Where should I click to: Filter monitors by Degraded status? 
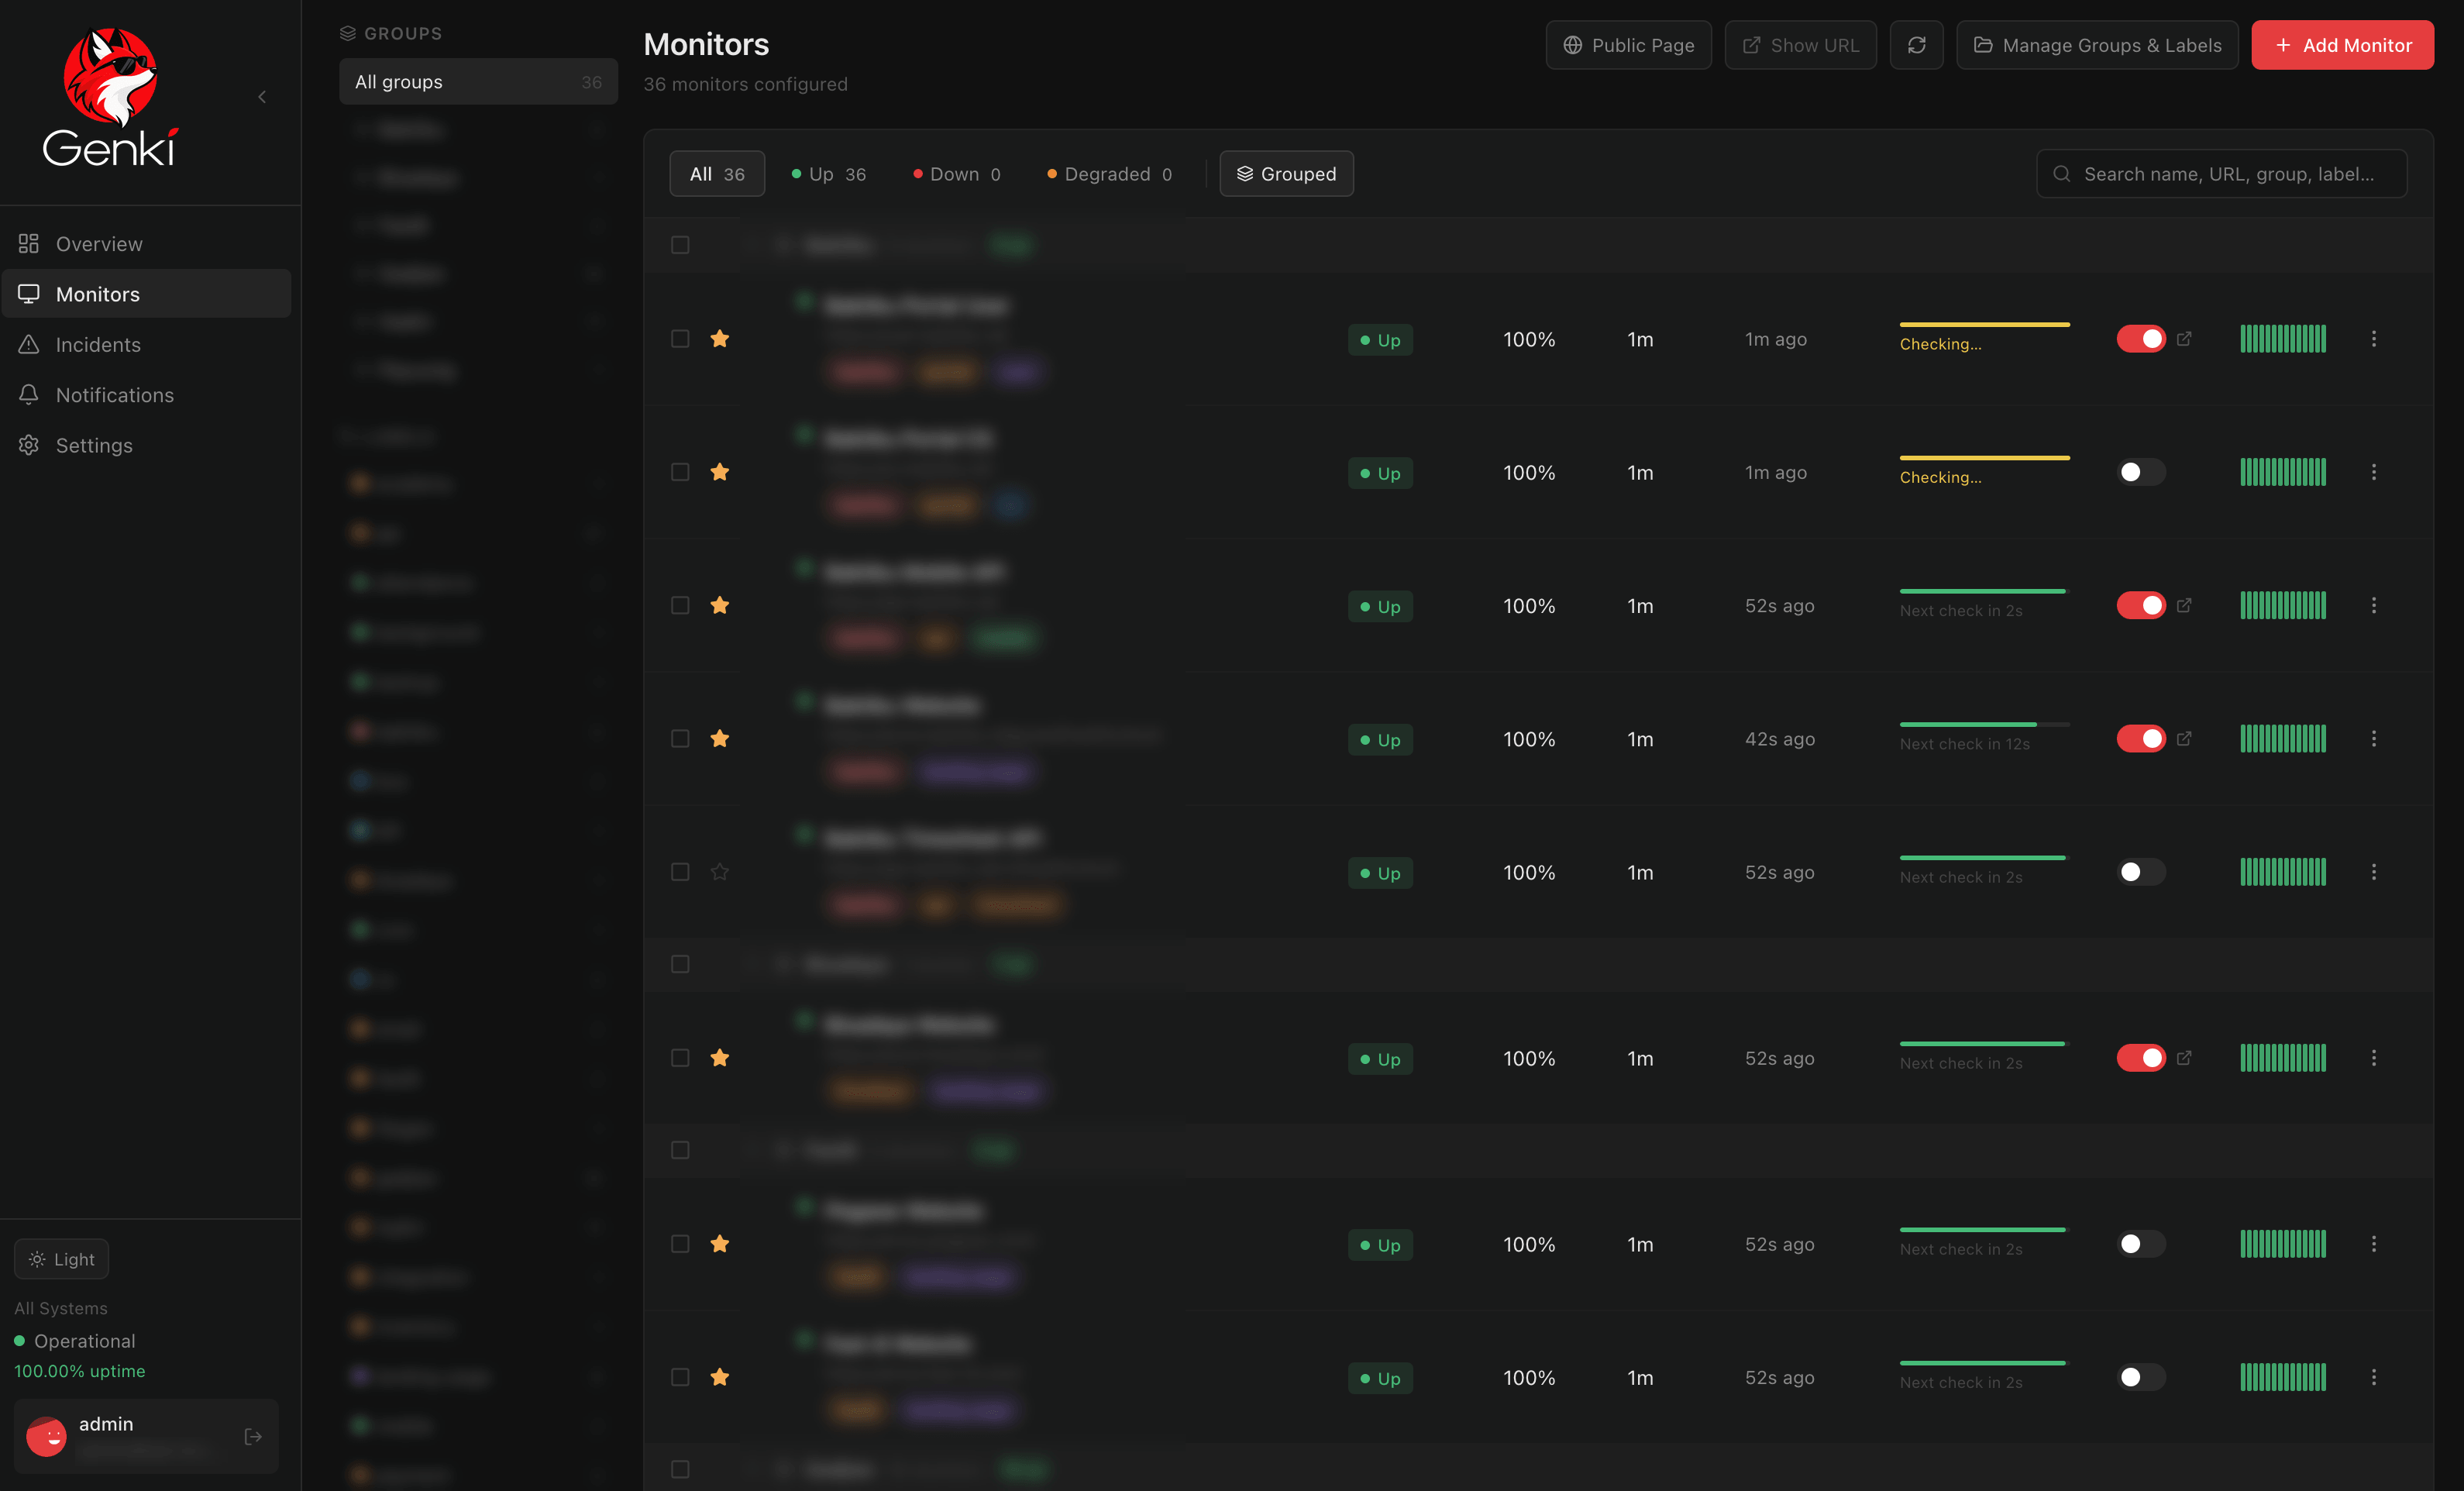point(1109,174)
